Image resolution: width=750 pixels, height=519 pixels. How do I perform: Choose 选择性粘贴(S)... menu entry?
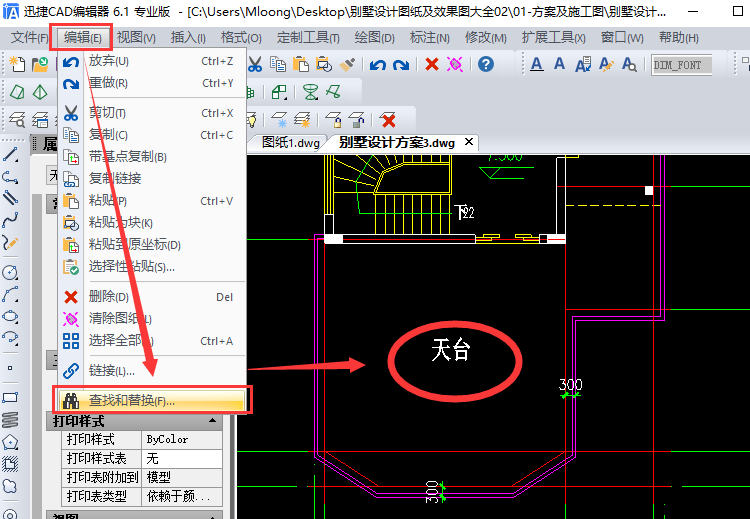(x=152, y=266)
